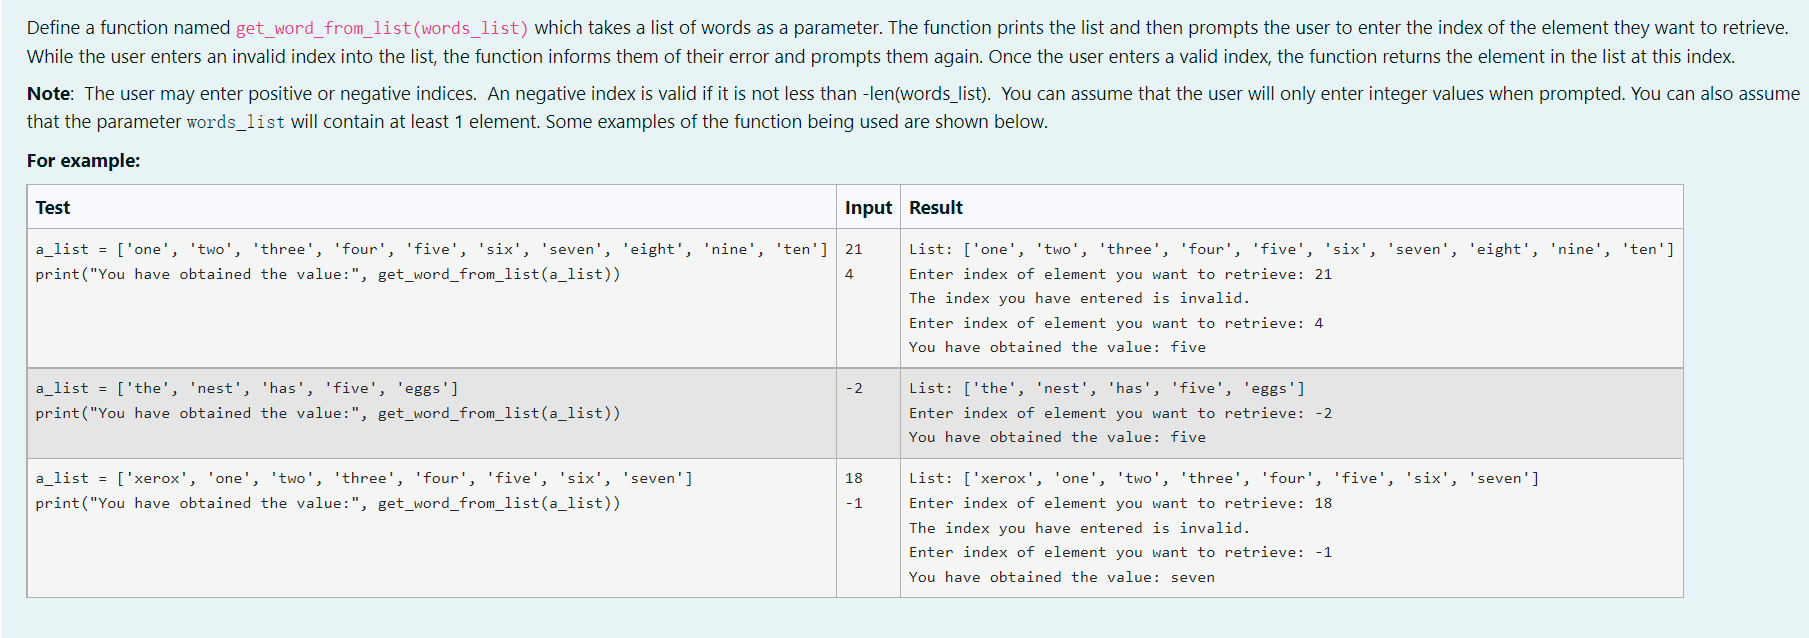This screenshot has width=1809, height=638.
Task: Click the Input column header
Action: coord(868,208)
